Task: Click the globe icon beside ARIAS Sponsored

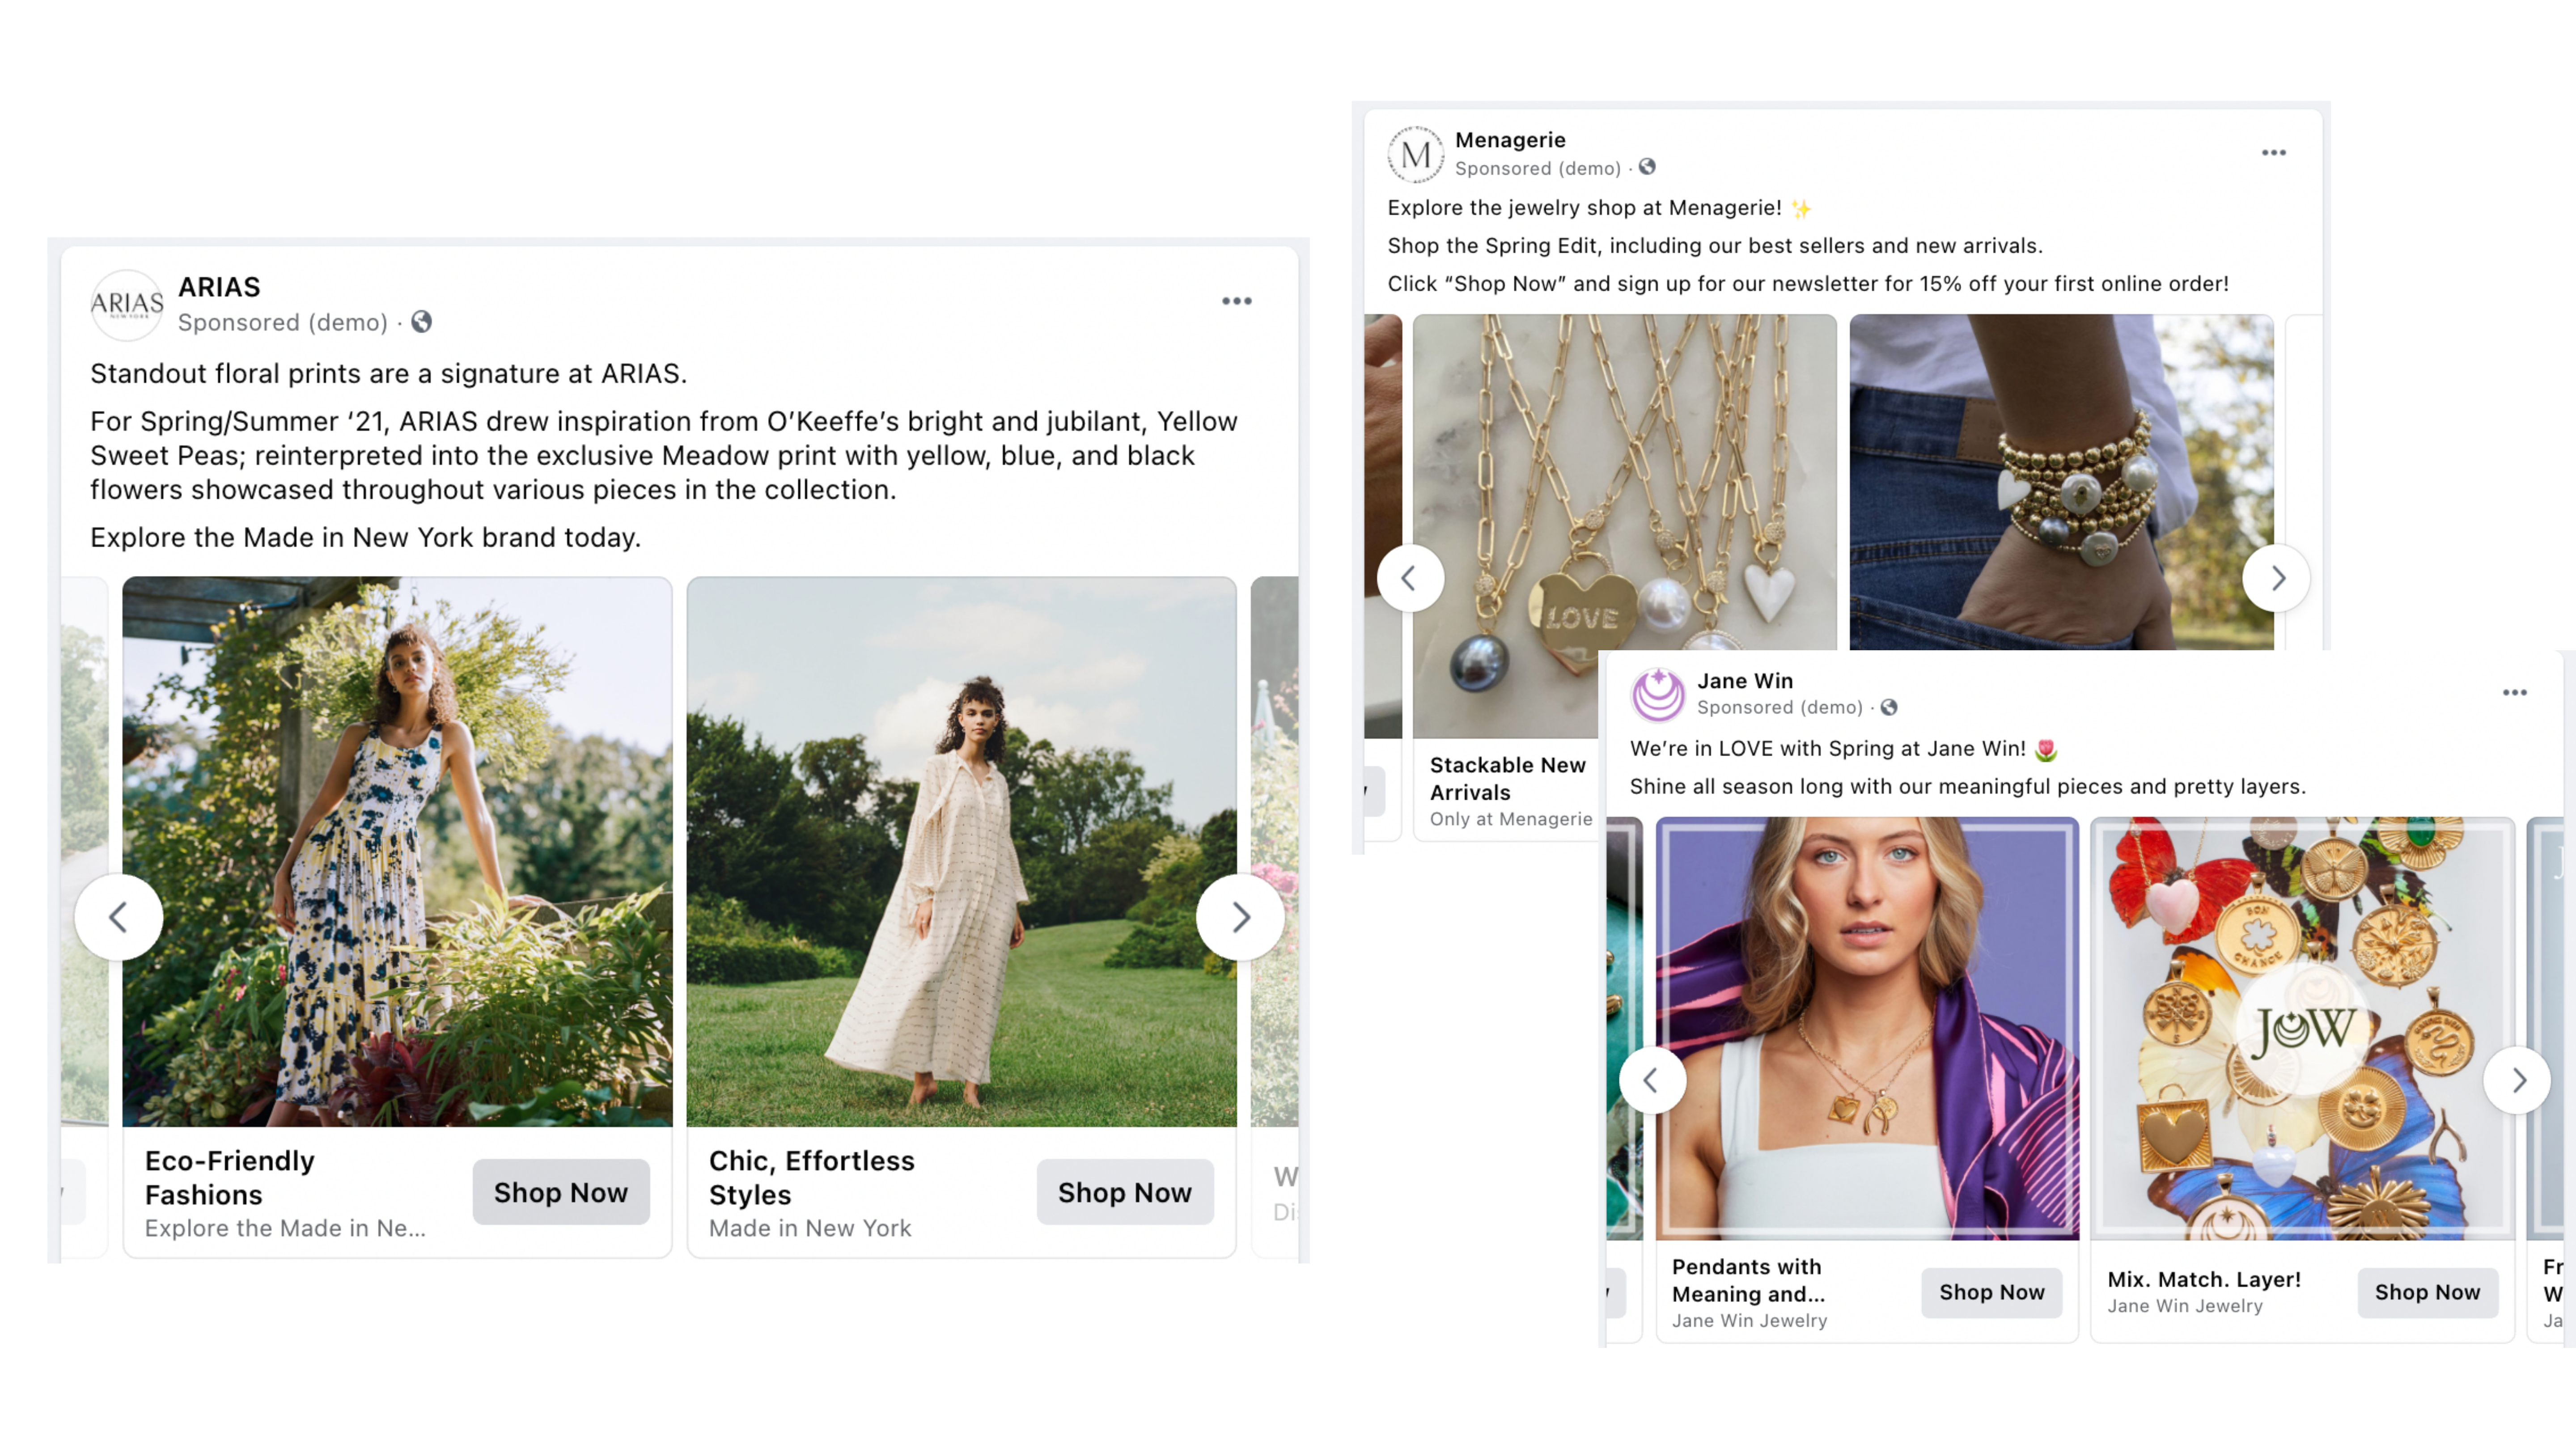Action: click(422, 322)
